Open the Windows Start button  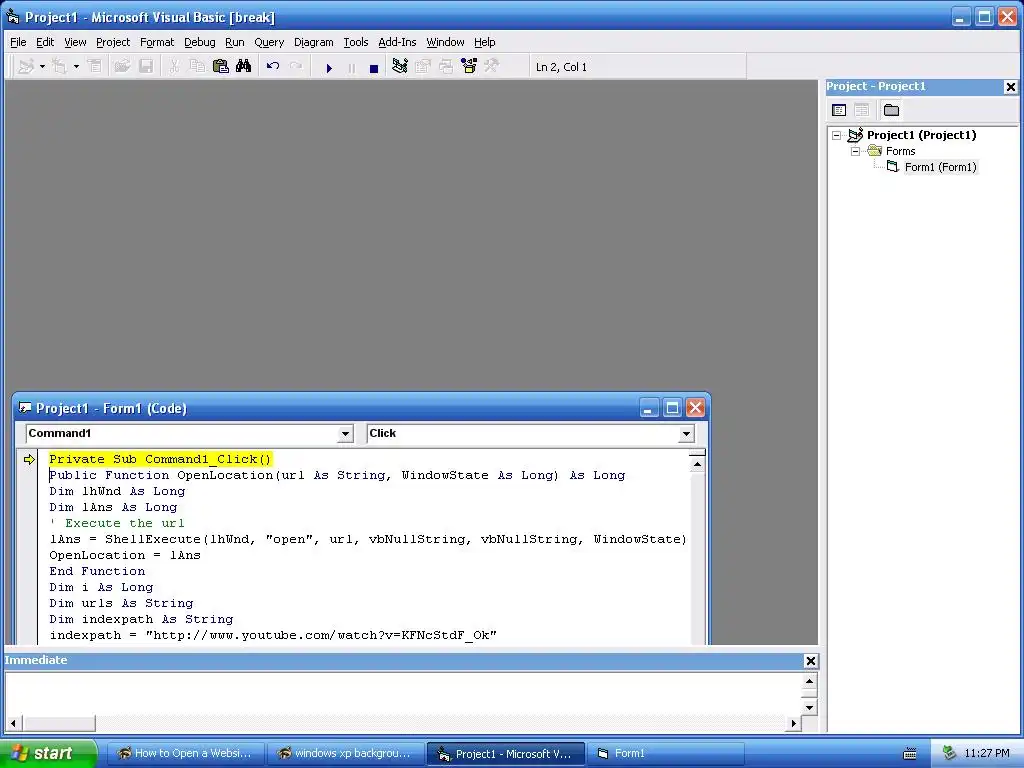coord(47,753)
